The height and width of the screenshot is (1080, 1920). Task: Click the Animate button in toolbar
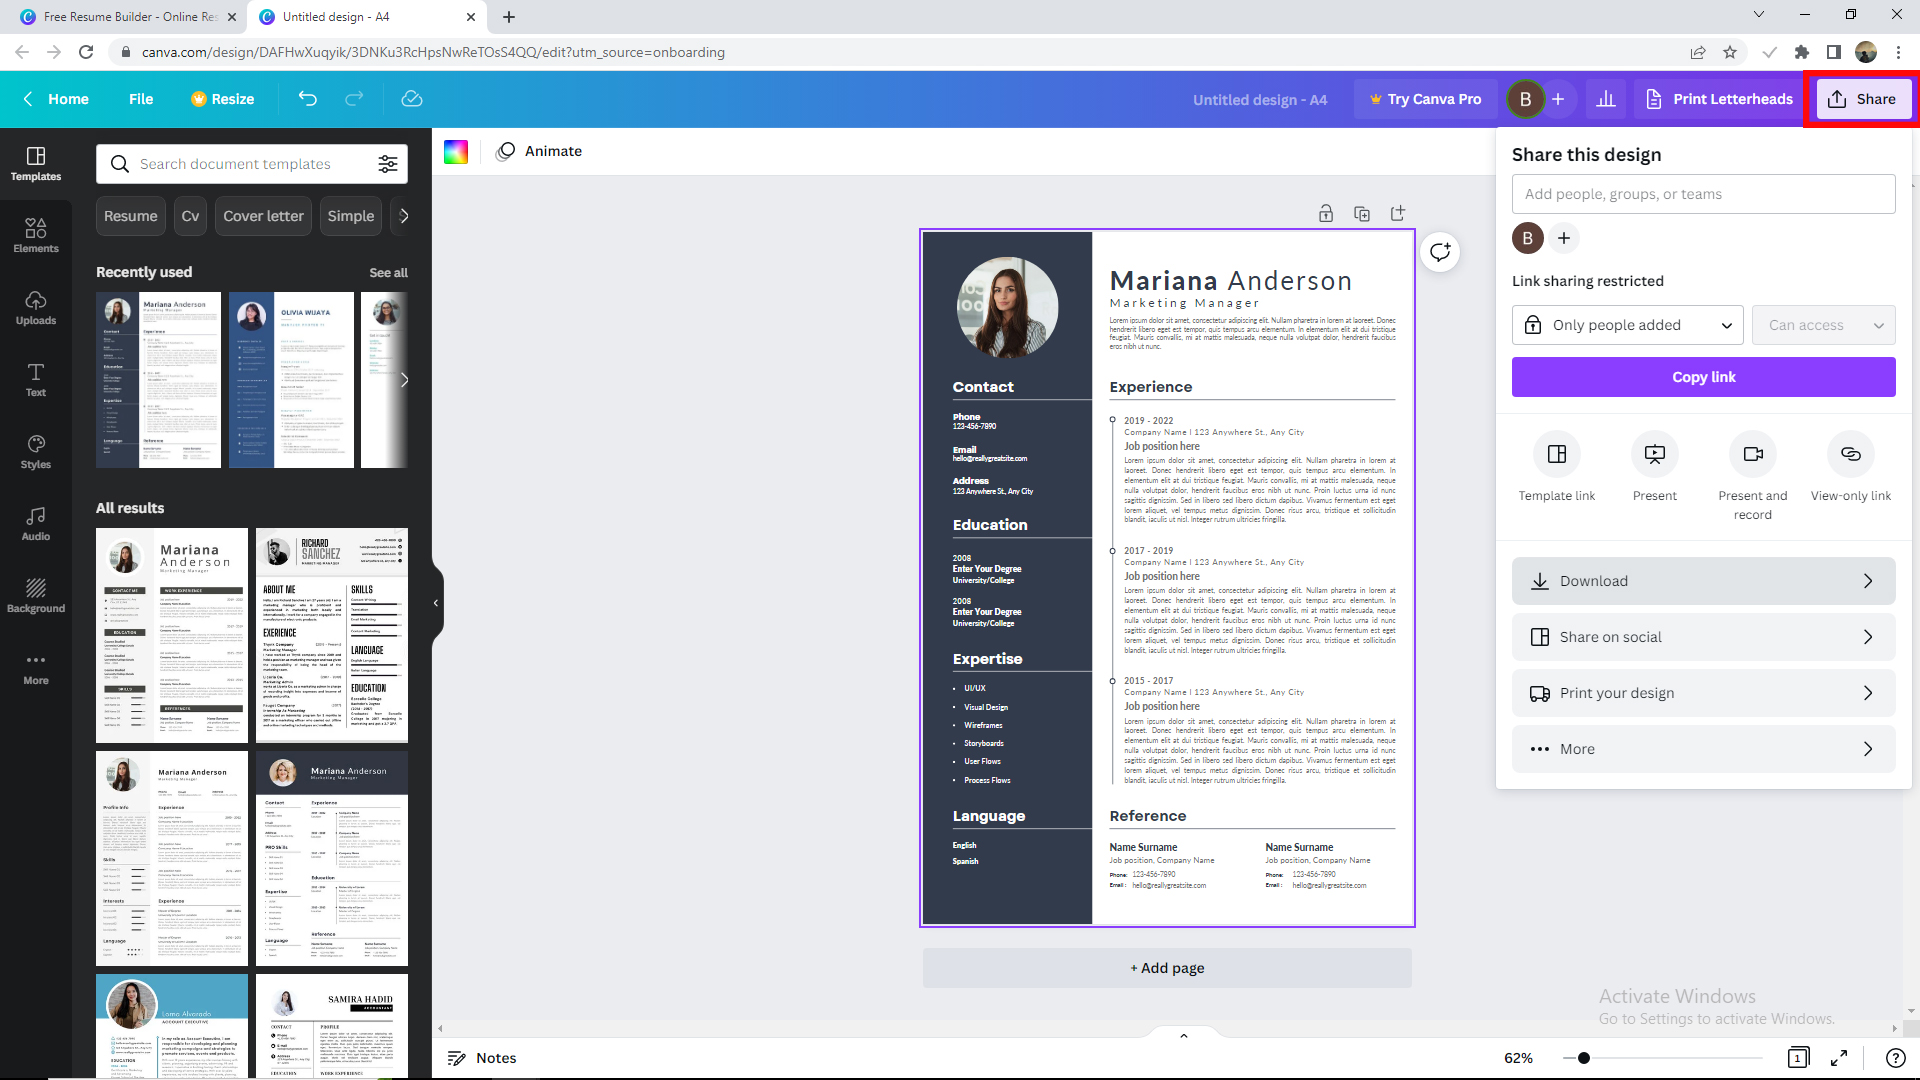point(541,150)
